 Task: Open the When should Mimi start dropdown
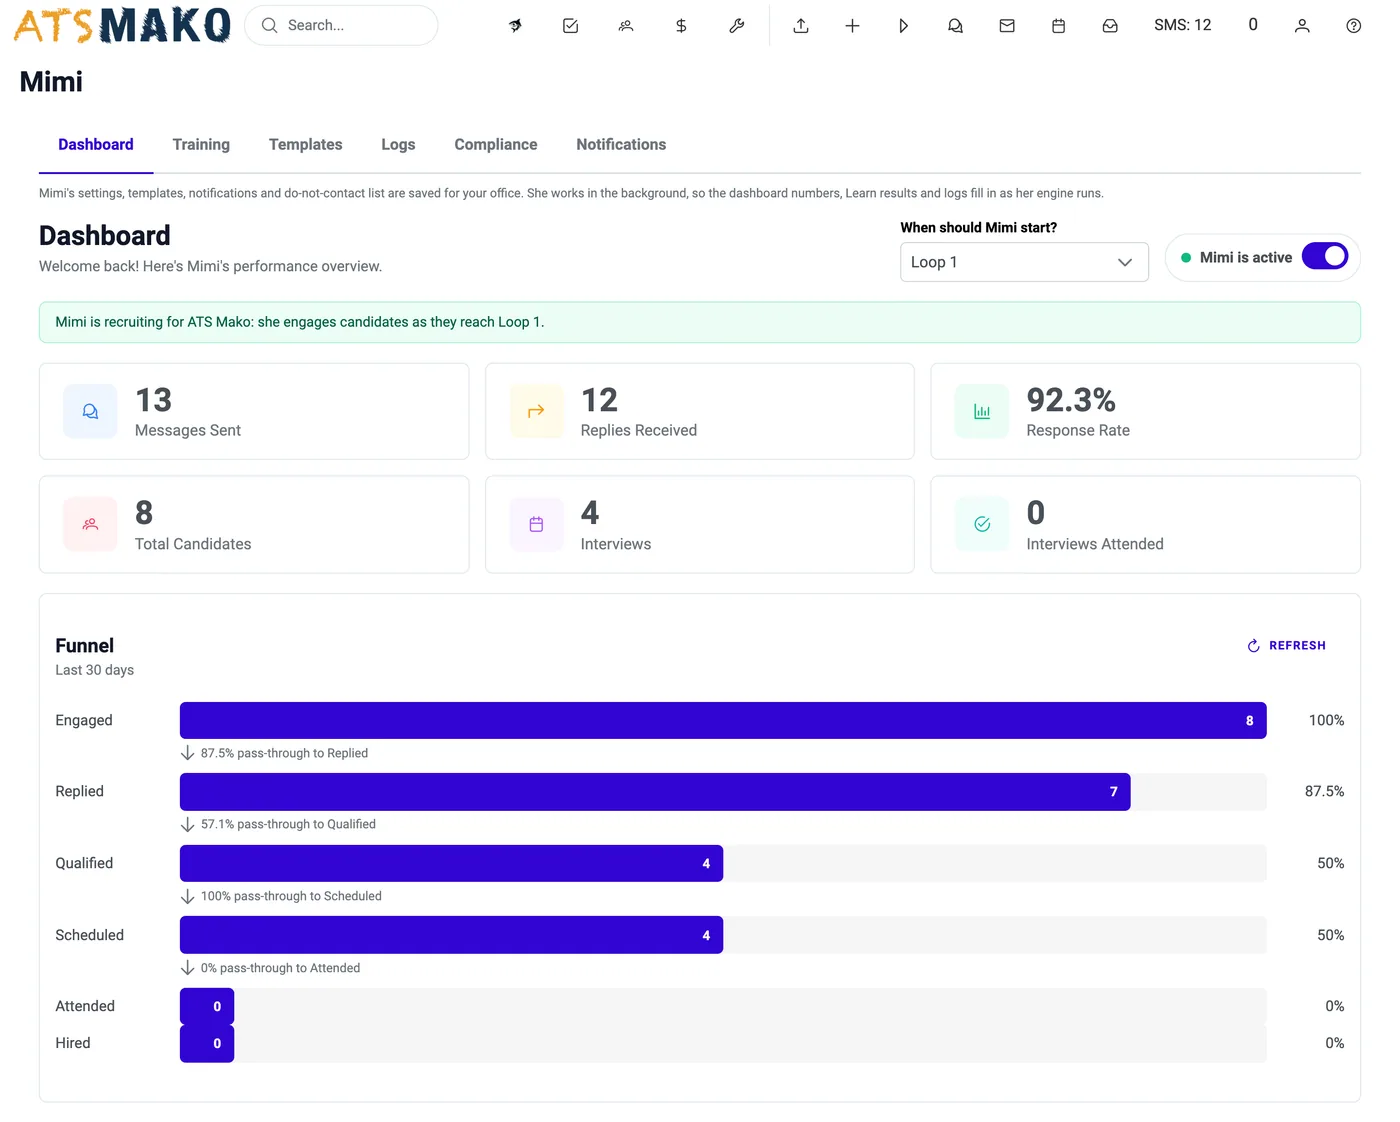(1024, 262)
